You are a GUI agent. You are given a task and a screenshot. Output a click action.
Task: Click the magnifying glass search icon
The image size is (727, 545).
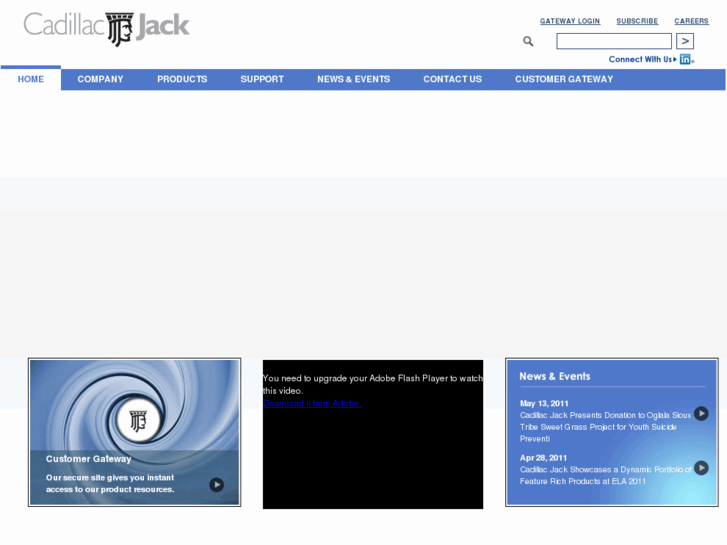click(x=528, y=41)
